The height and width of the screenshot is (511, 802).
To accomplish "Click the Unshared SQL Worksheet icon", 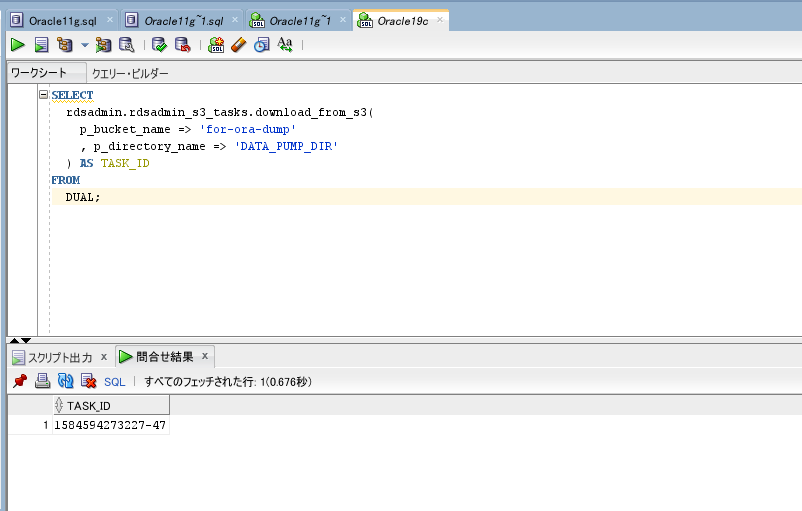I will point(216,45).
